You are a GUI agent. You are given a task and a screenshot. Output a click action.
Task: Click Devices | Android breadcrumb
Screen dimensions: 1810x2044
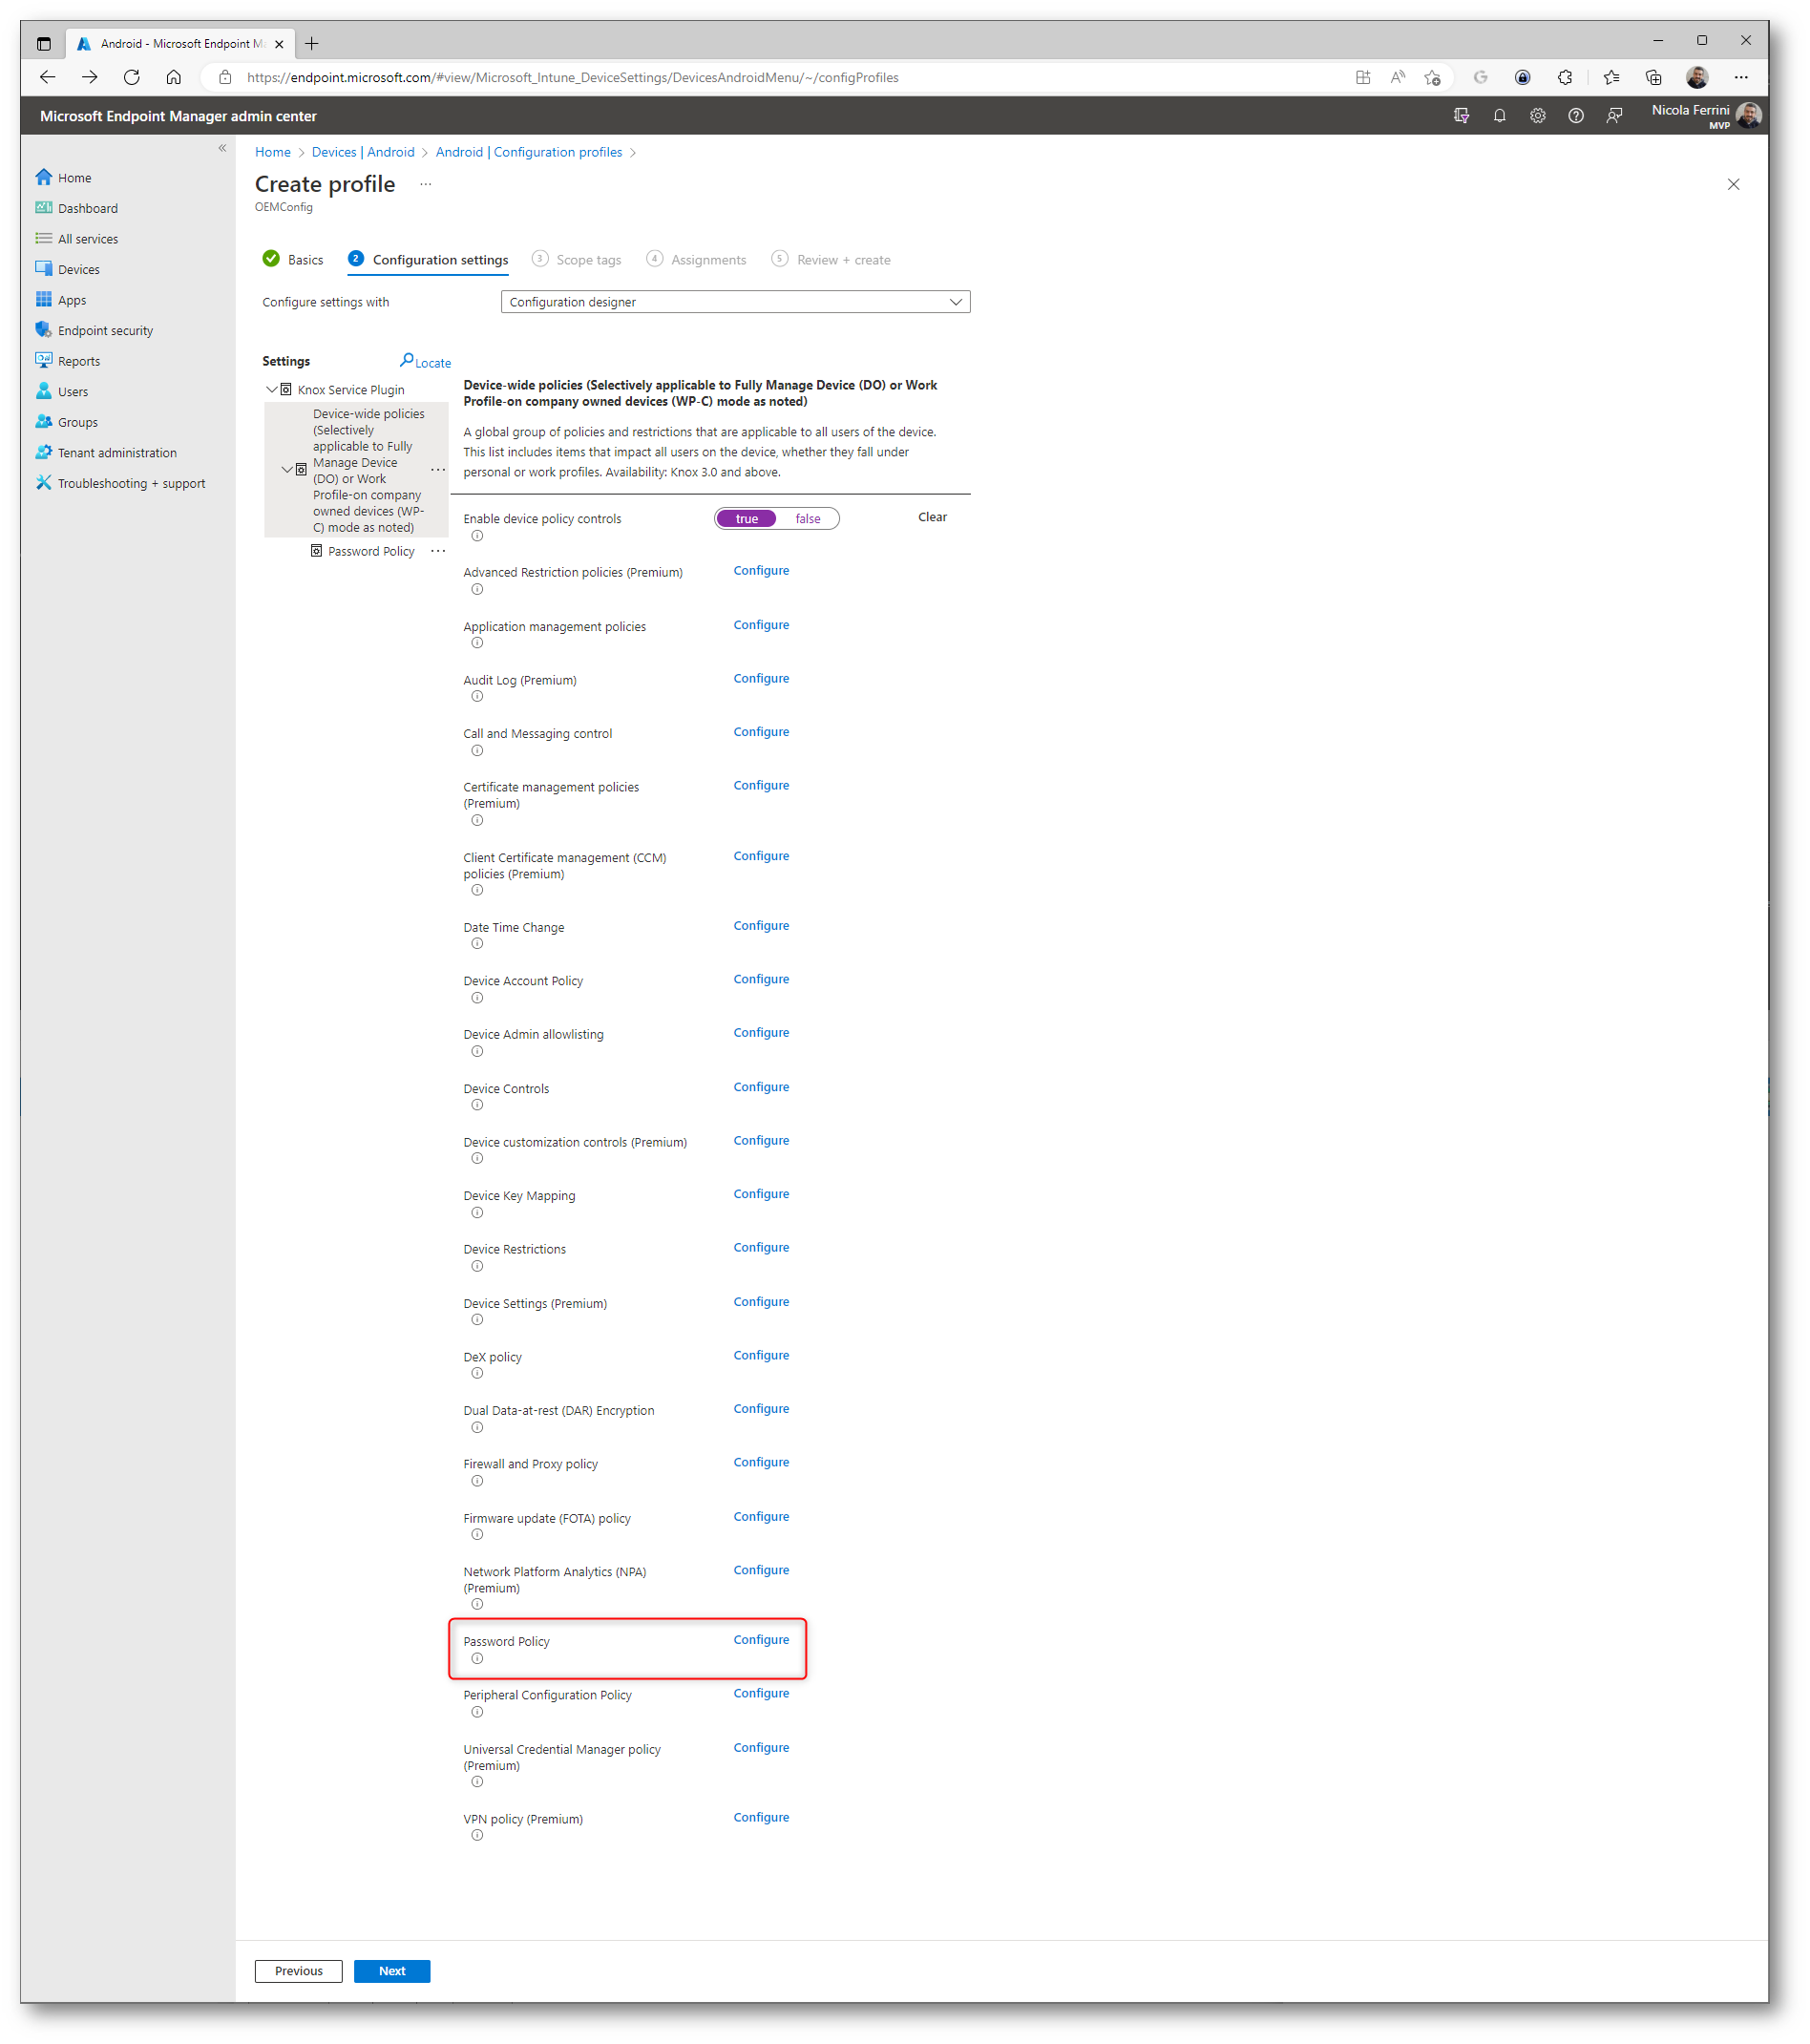pyautogui.click(x=363, y=152)
